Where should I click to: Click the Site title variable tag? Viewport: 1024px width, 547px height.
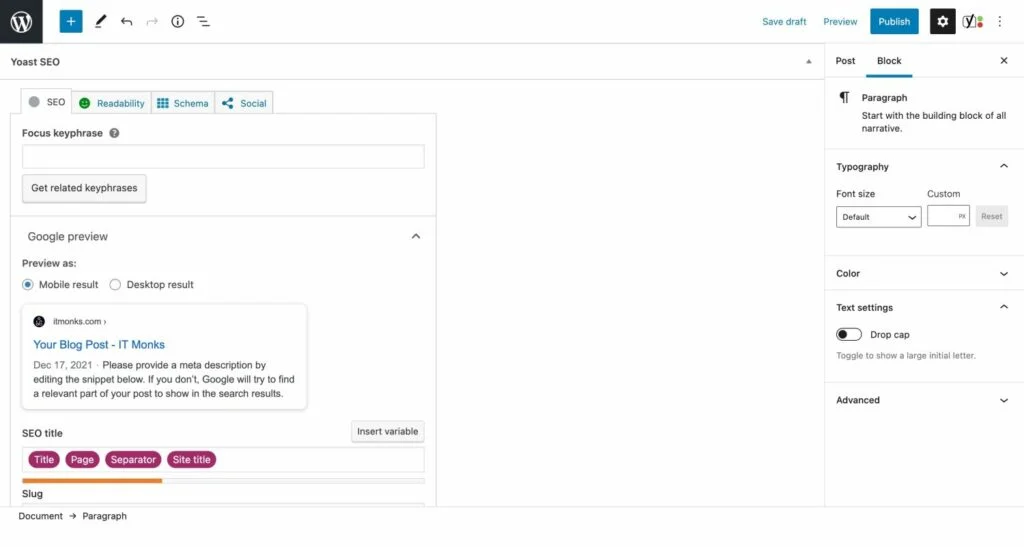tap(191, 460)
